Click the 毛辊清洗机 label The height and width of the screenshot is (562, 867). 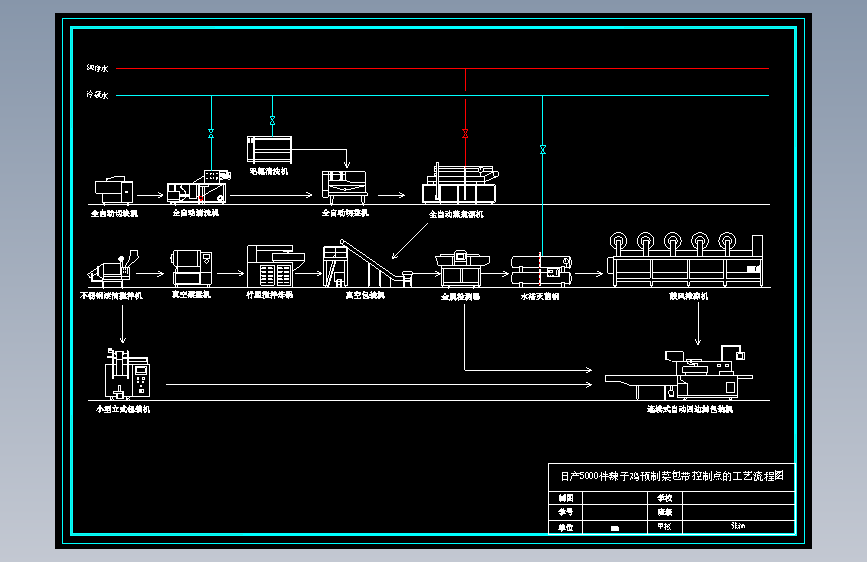click(269, 171)
